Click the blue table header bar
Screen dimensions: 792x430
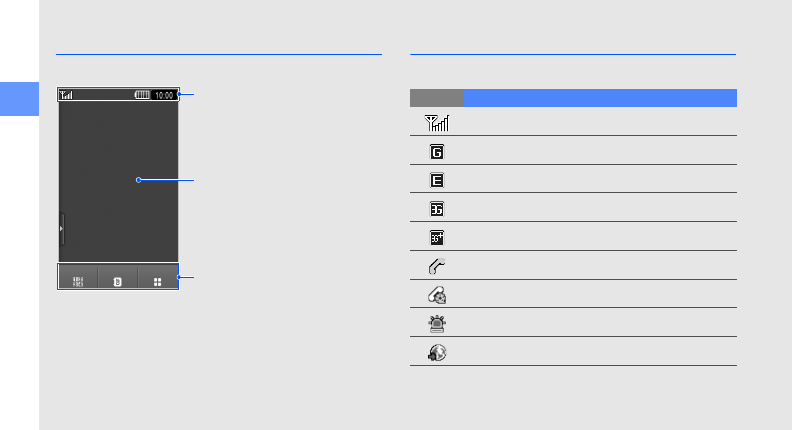point(600,98)
